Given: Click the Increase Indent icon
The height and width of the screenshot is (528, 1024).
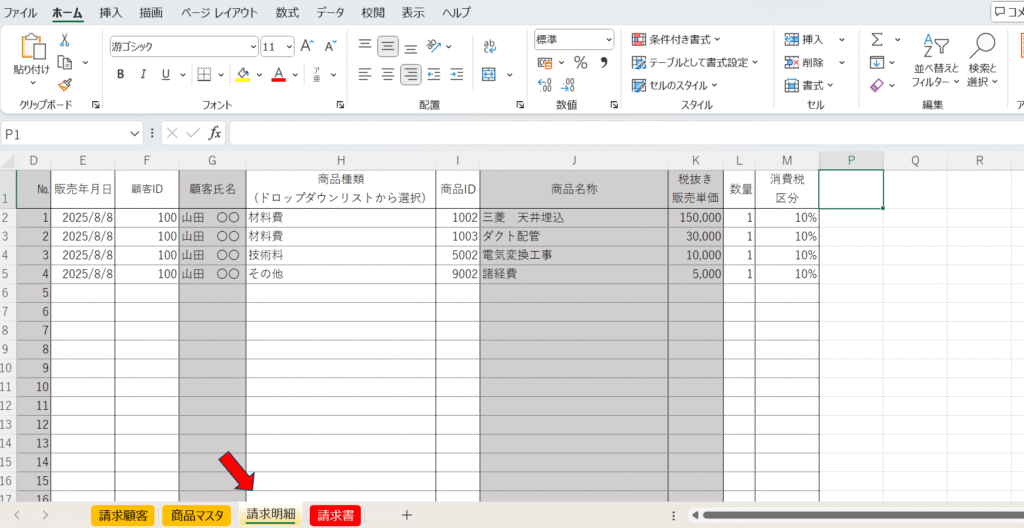Looking at the screenshot, I should pyautogui.click(x=457, y=74).
